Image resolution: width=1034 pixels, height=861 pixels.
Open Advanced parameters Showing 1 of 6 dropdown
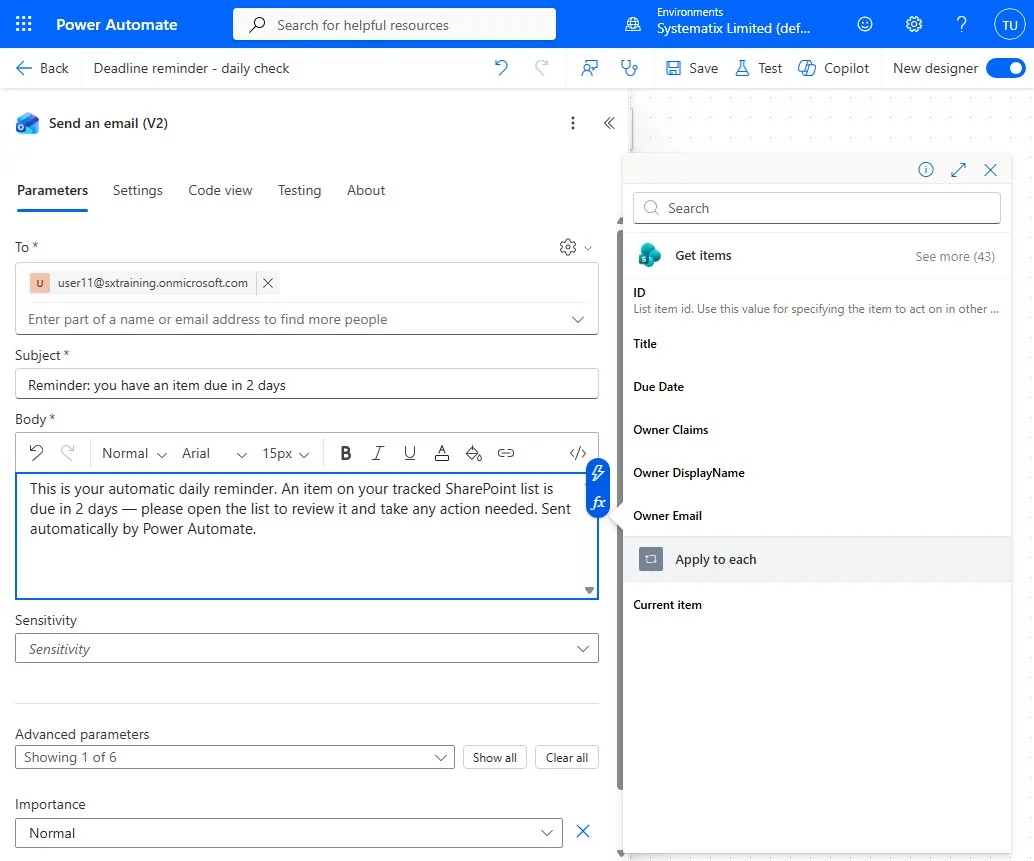[x=235, y=757]
